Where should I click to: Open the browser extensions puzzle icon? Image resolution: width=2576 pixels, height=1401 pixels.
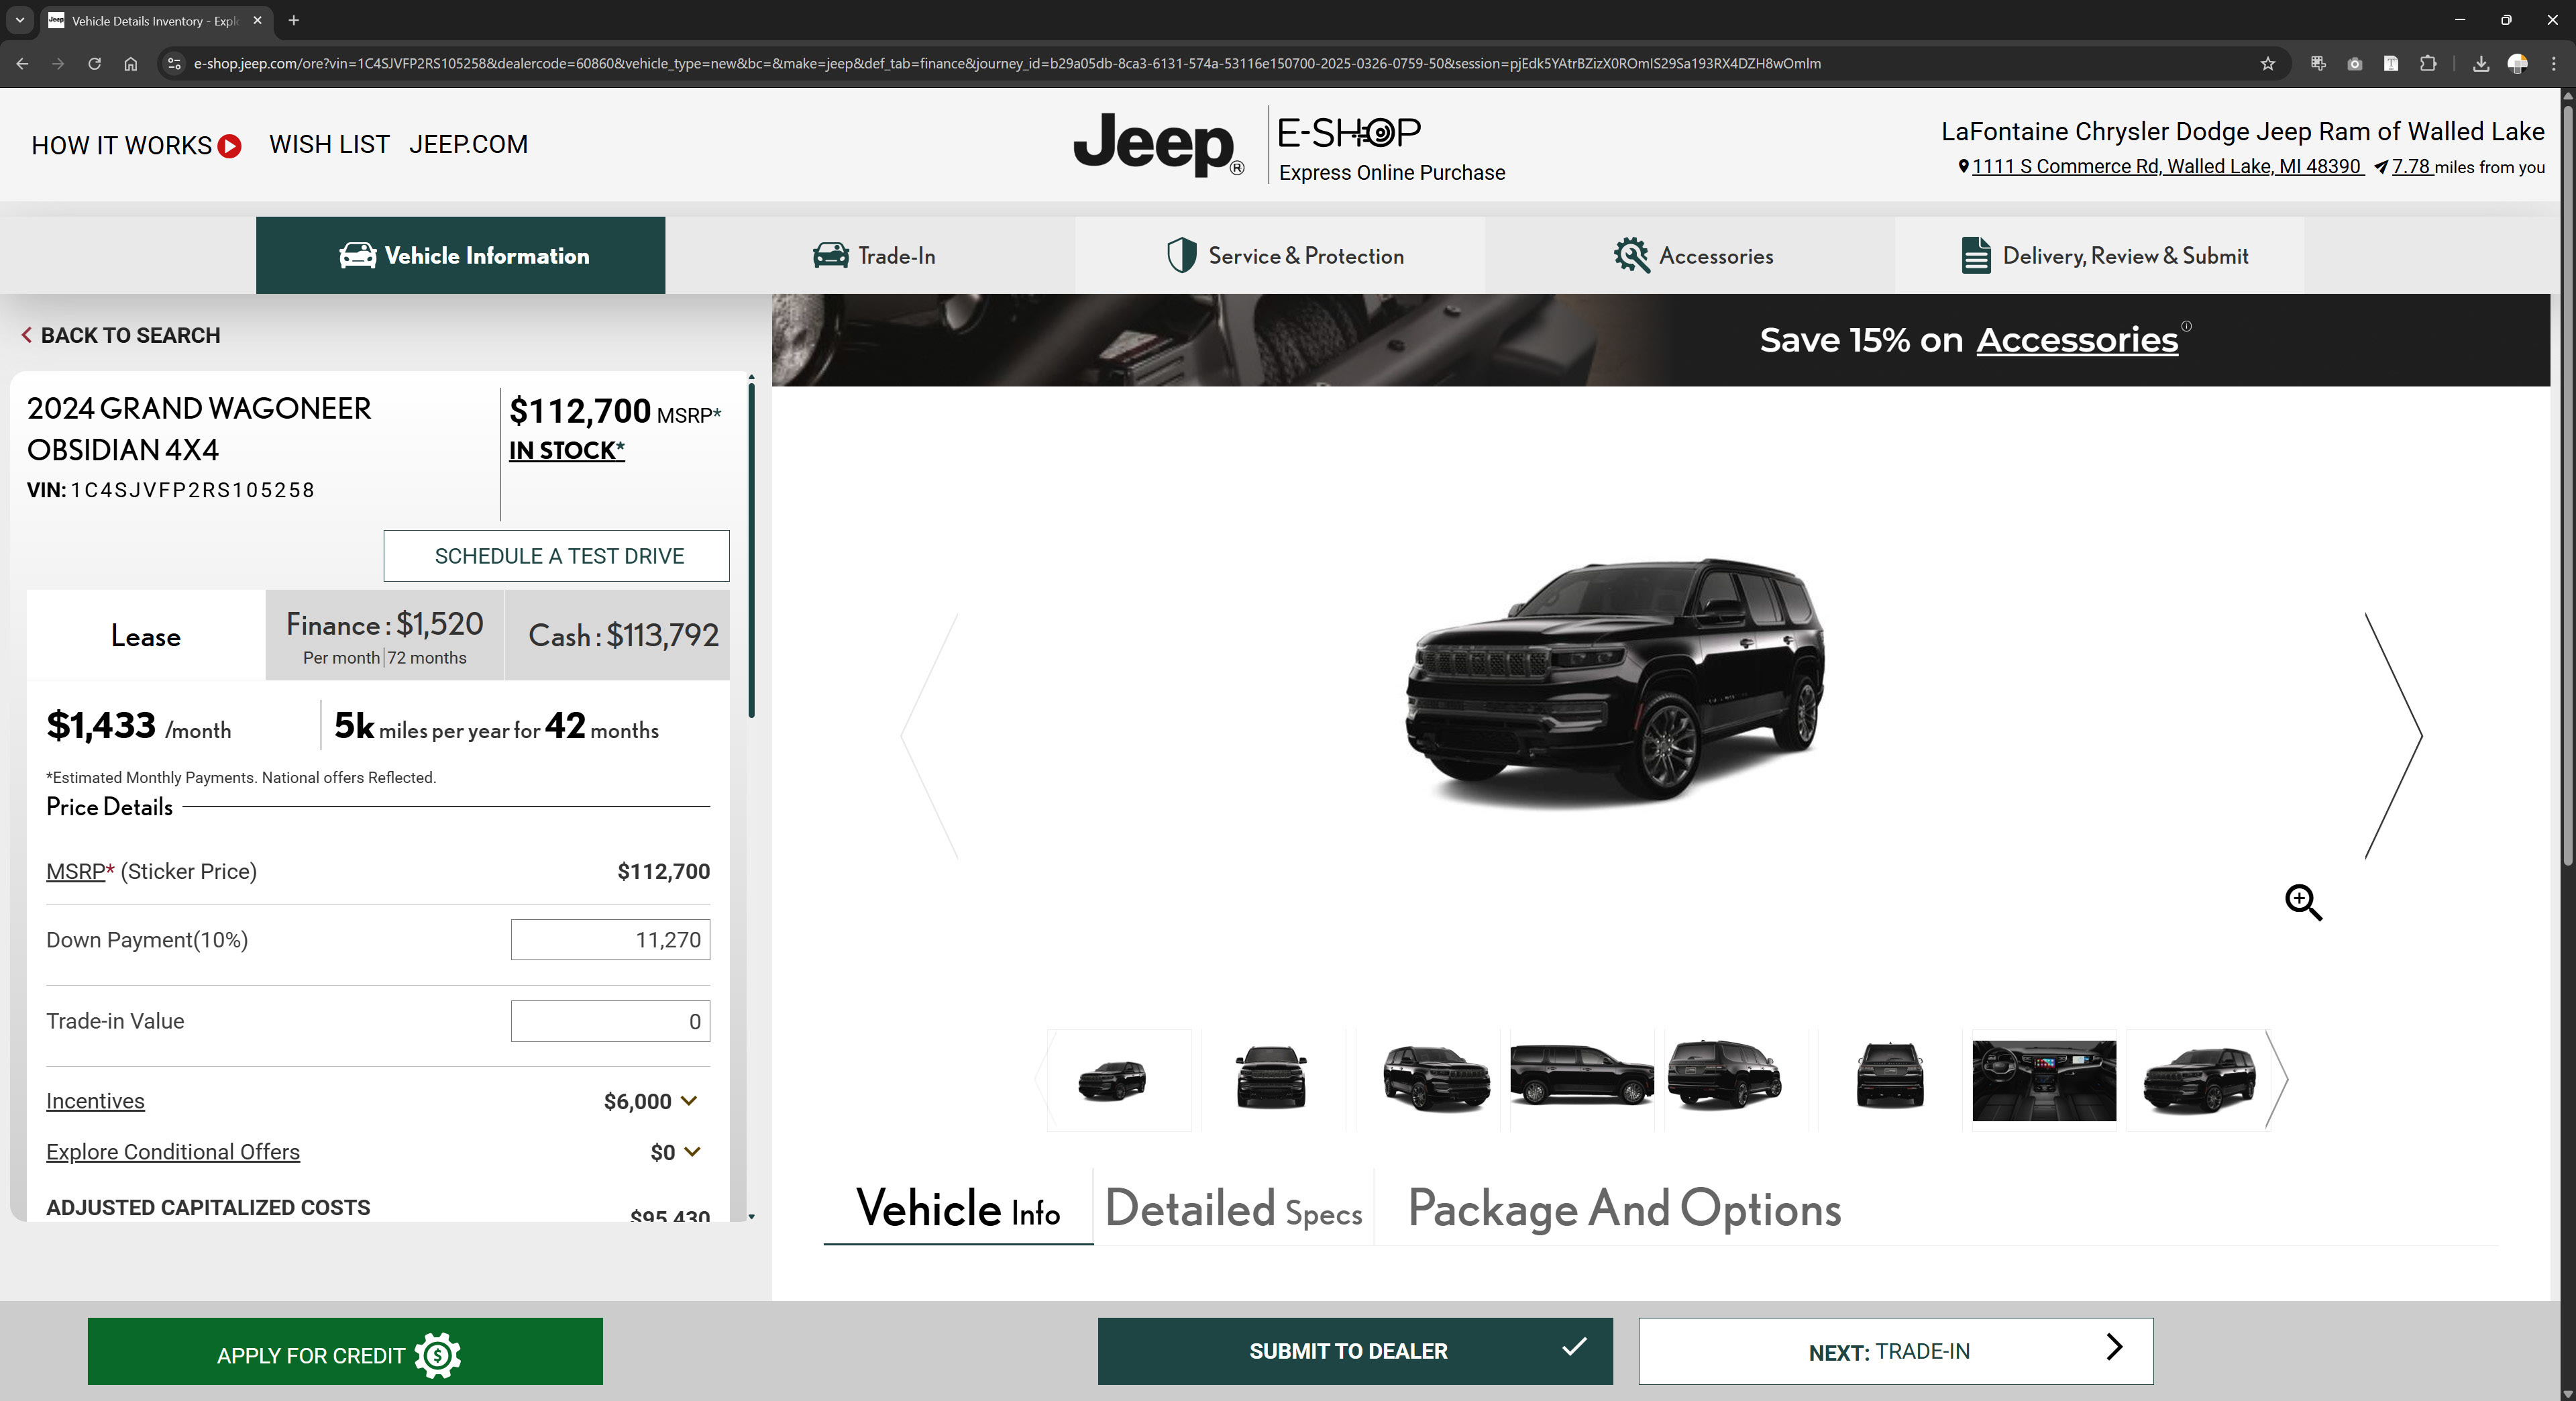(x=2428, y=63)
